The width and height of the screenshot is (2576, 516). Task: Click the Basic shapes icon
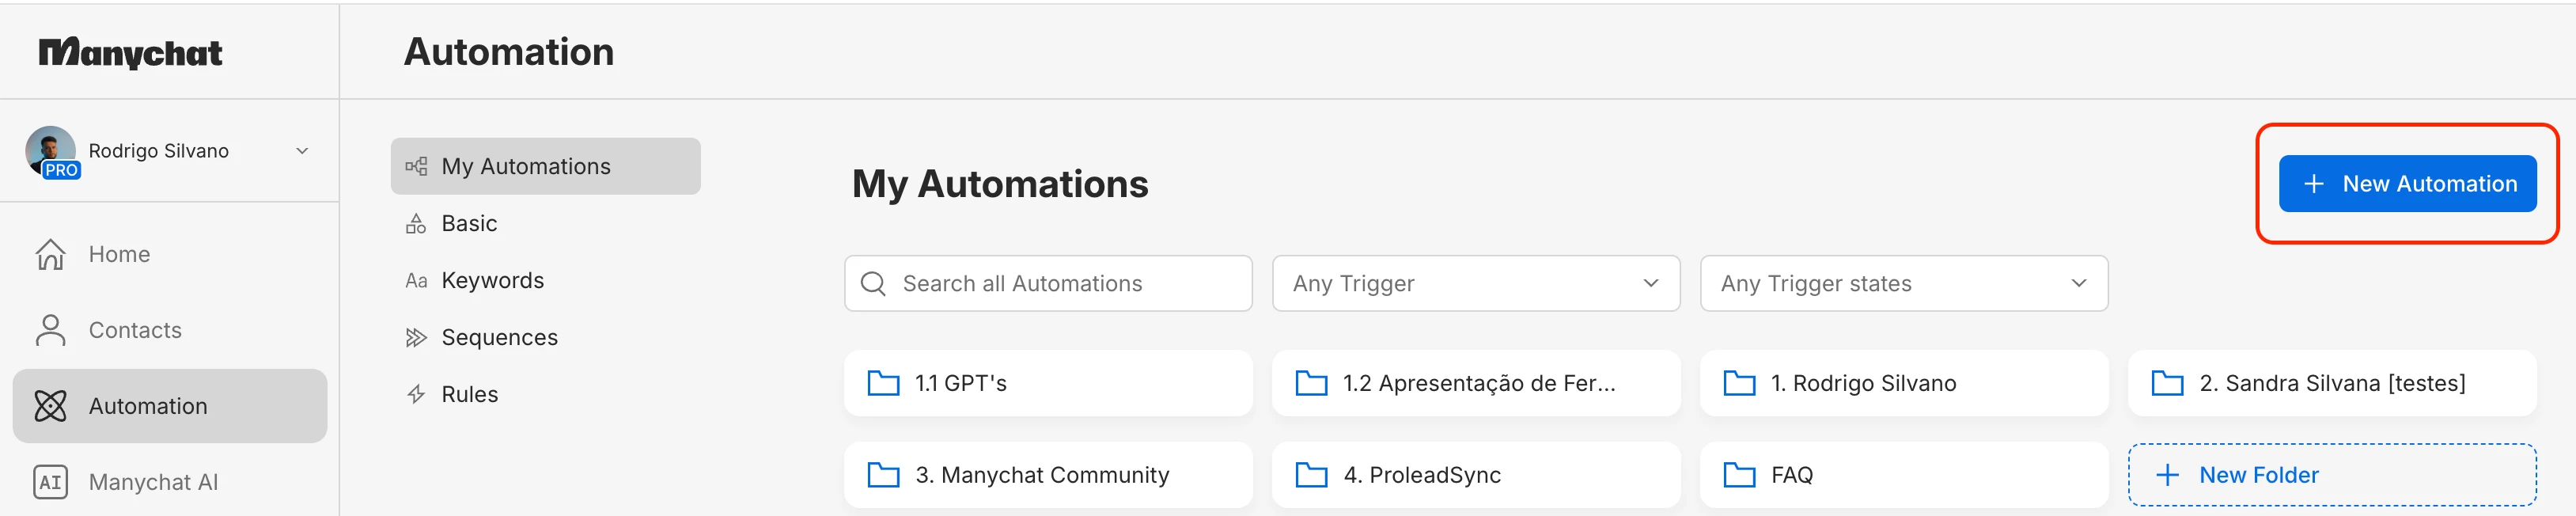416,224
